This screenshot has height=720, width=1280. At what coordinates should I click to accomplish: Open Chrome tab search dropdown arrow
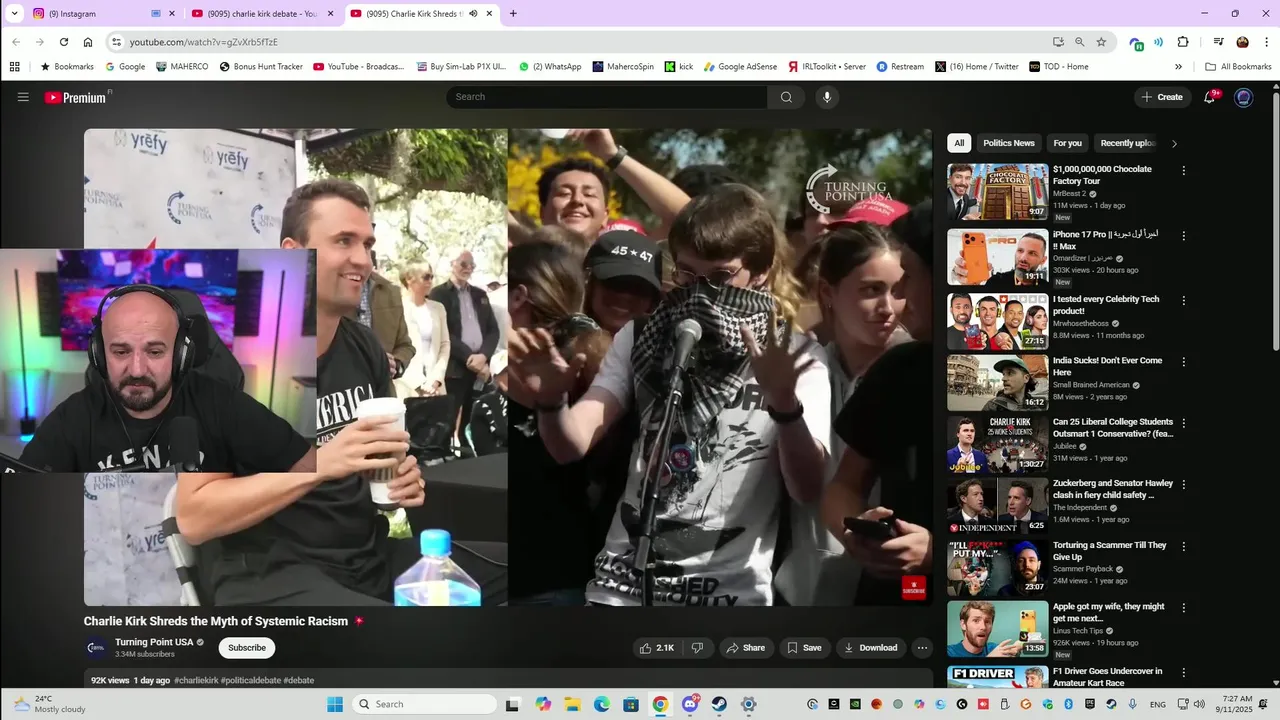(x=14, y=14)
